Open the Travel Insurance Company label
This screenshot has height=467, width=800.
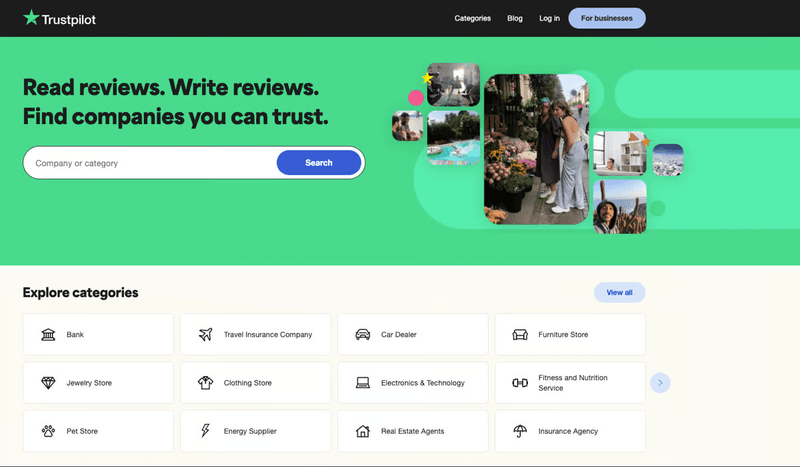[x=268, y=335]
